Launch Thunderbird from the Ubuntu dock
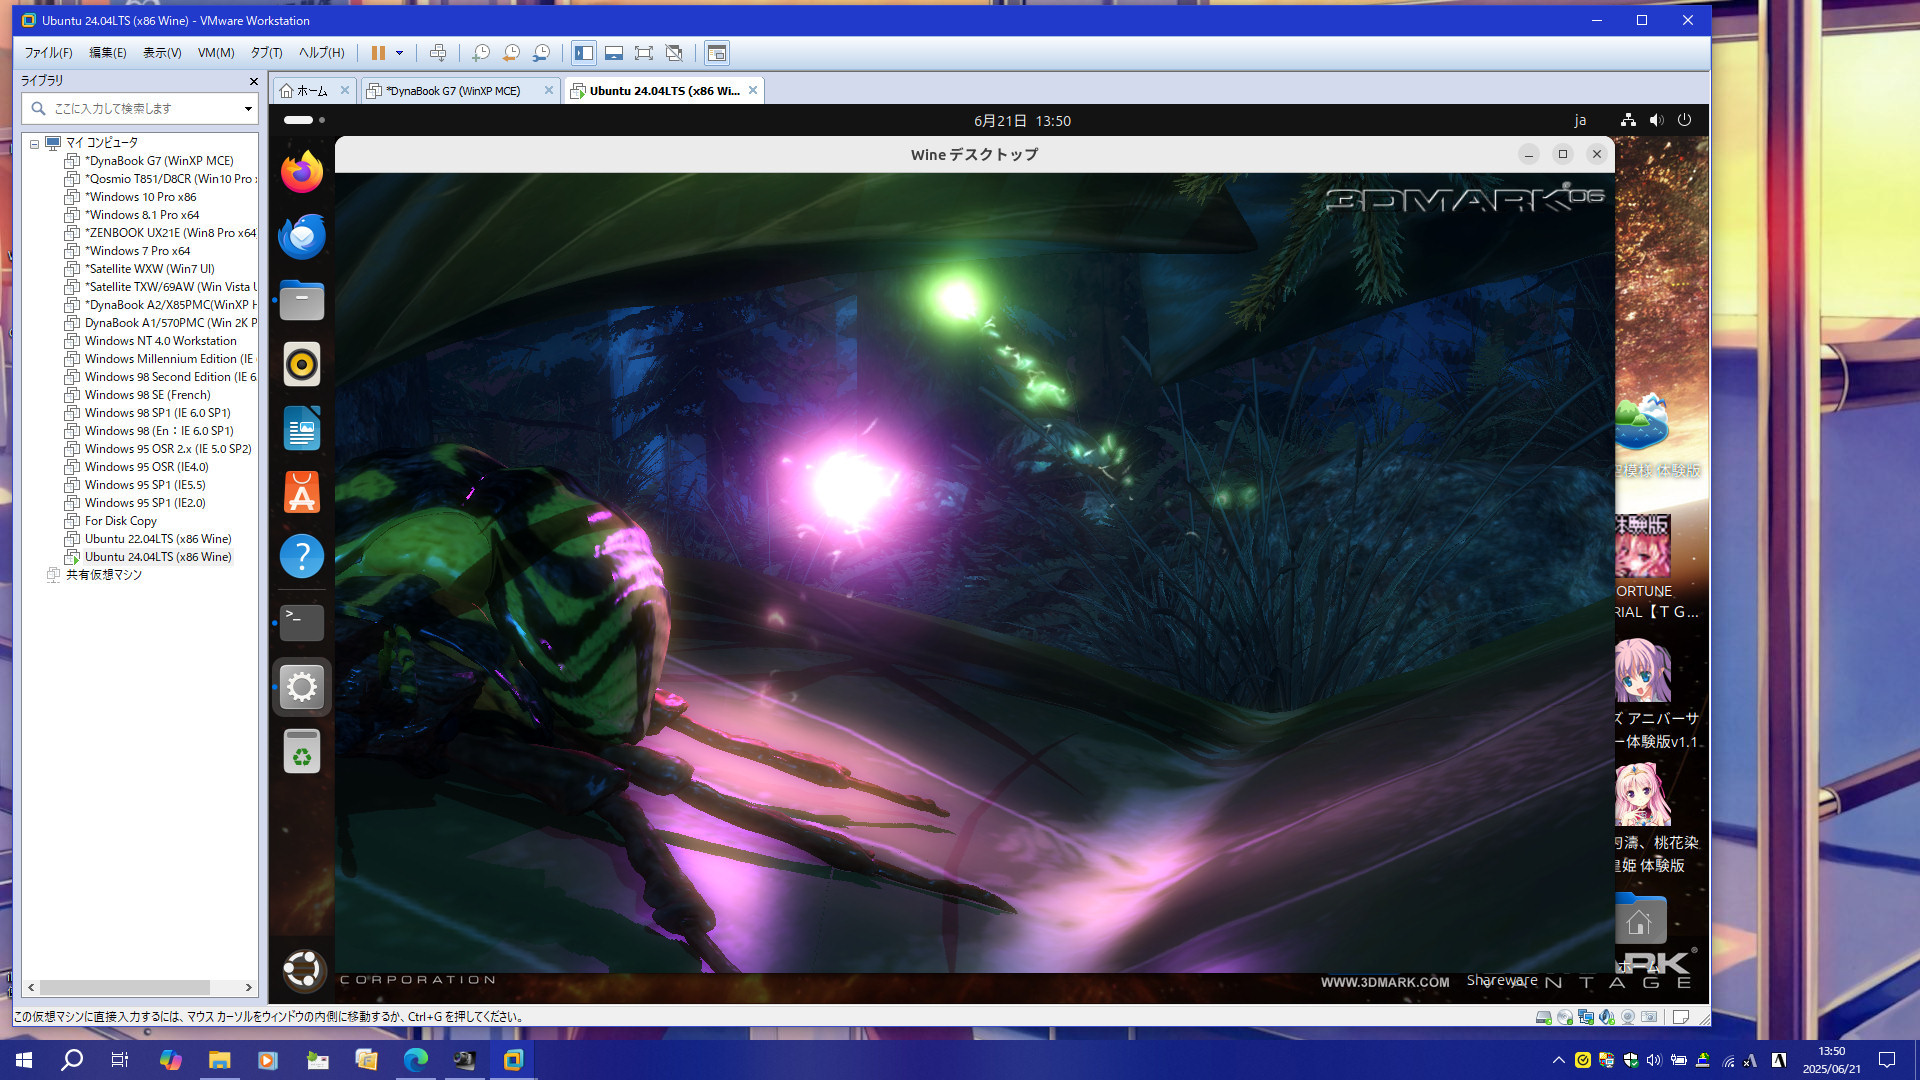This screenshot has width=1920, height=1080. click(302, 236)
